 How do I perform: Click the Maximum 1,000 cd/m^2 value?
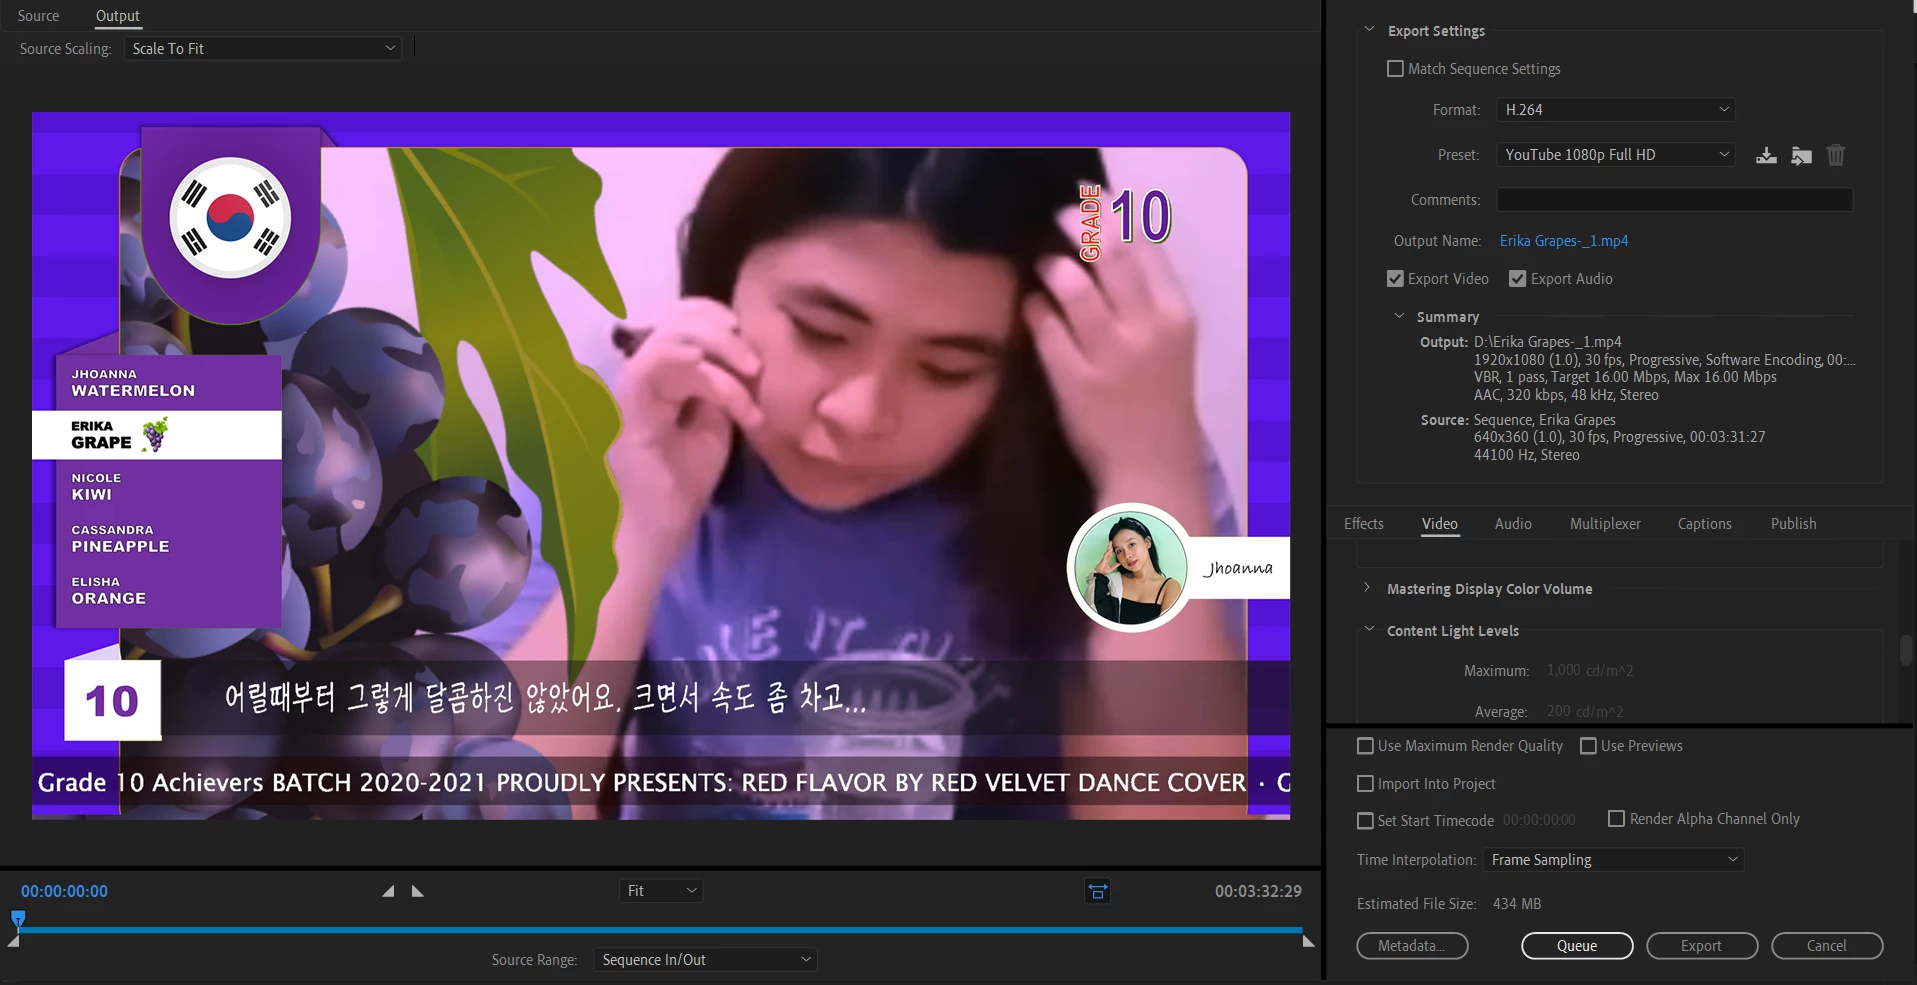coord(1590,671)
